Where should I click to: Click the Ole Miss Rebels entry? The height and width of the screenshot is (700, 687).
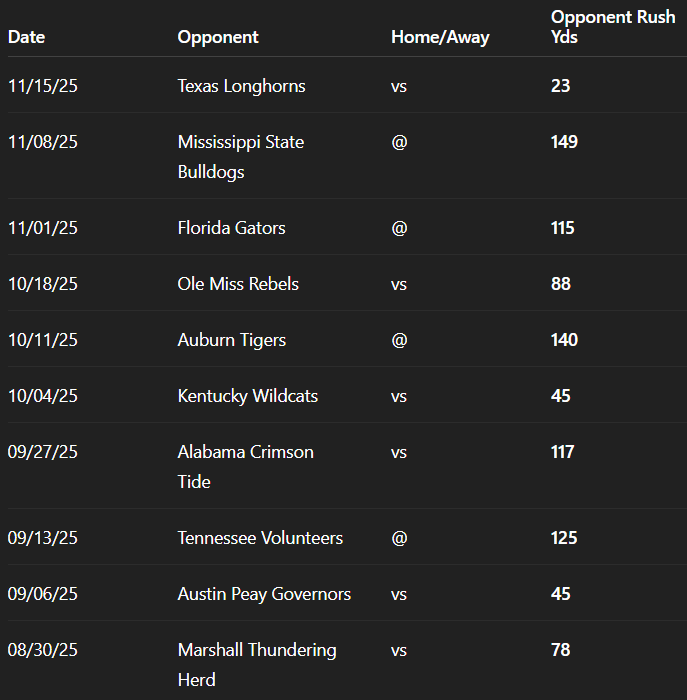(x=238, y=284)
